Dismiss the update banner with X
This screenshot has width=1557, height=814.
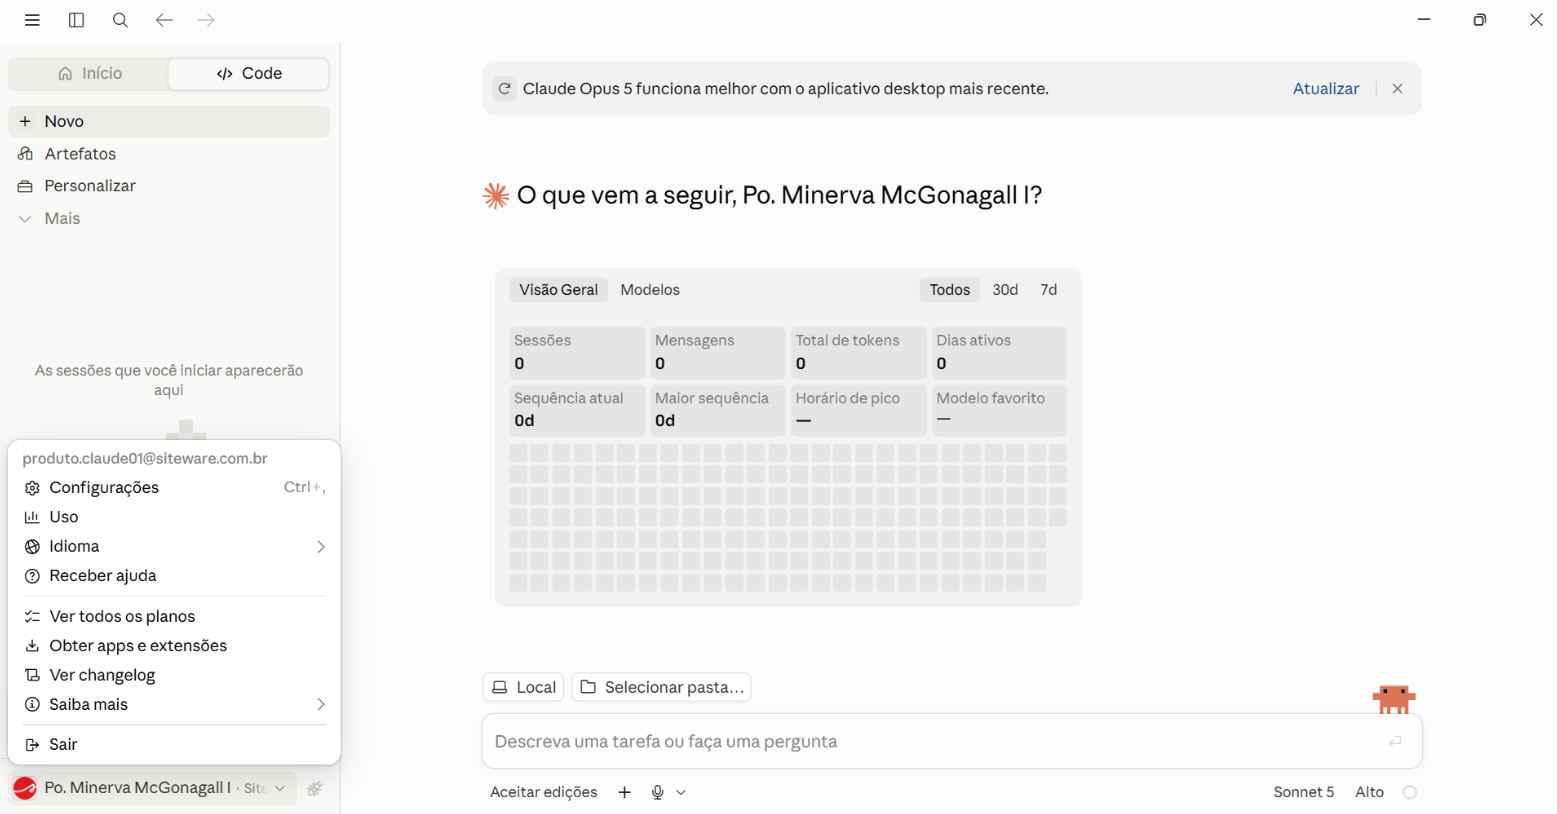(1398, 89)
